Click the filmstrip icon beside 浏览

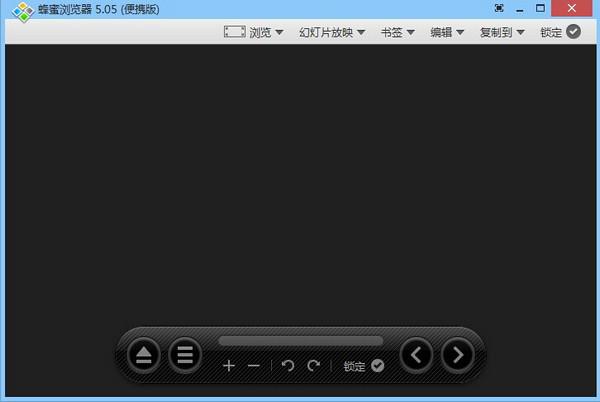pos(234,32)
